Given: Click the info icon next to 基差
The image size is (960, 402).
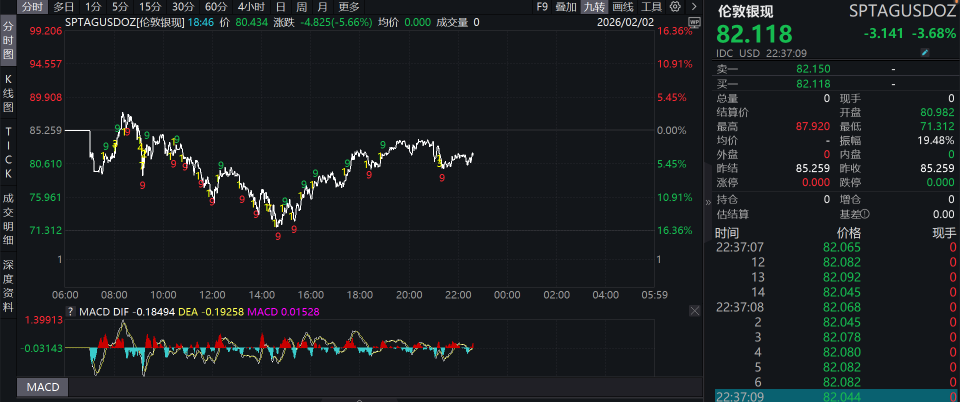Looking at the screenshot, I should 864,214.
